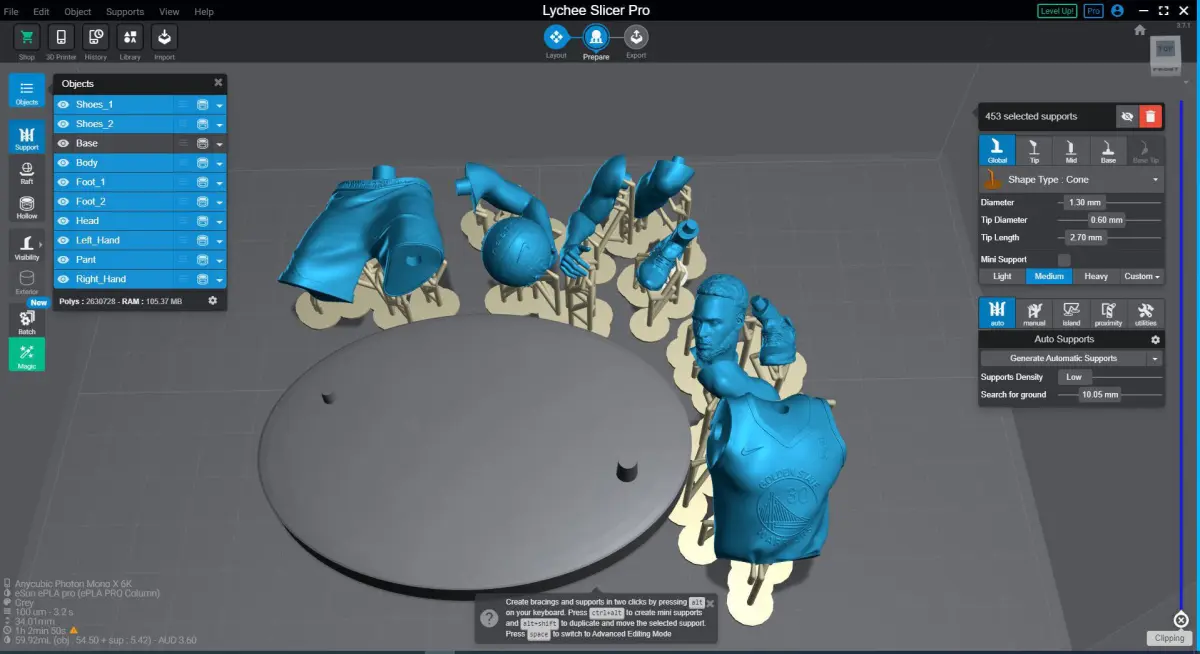Image resolution: width=1200 pixels, height=654 pixels.
Task: Select the Support sidebar tool
Action: (27, 138)
